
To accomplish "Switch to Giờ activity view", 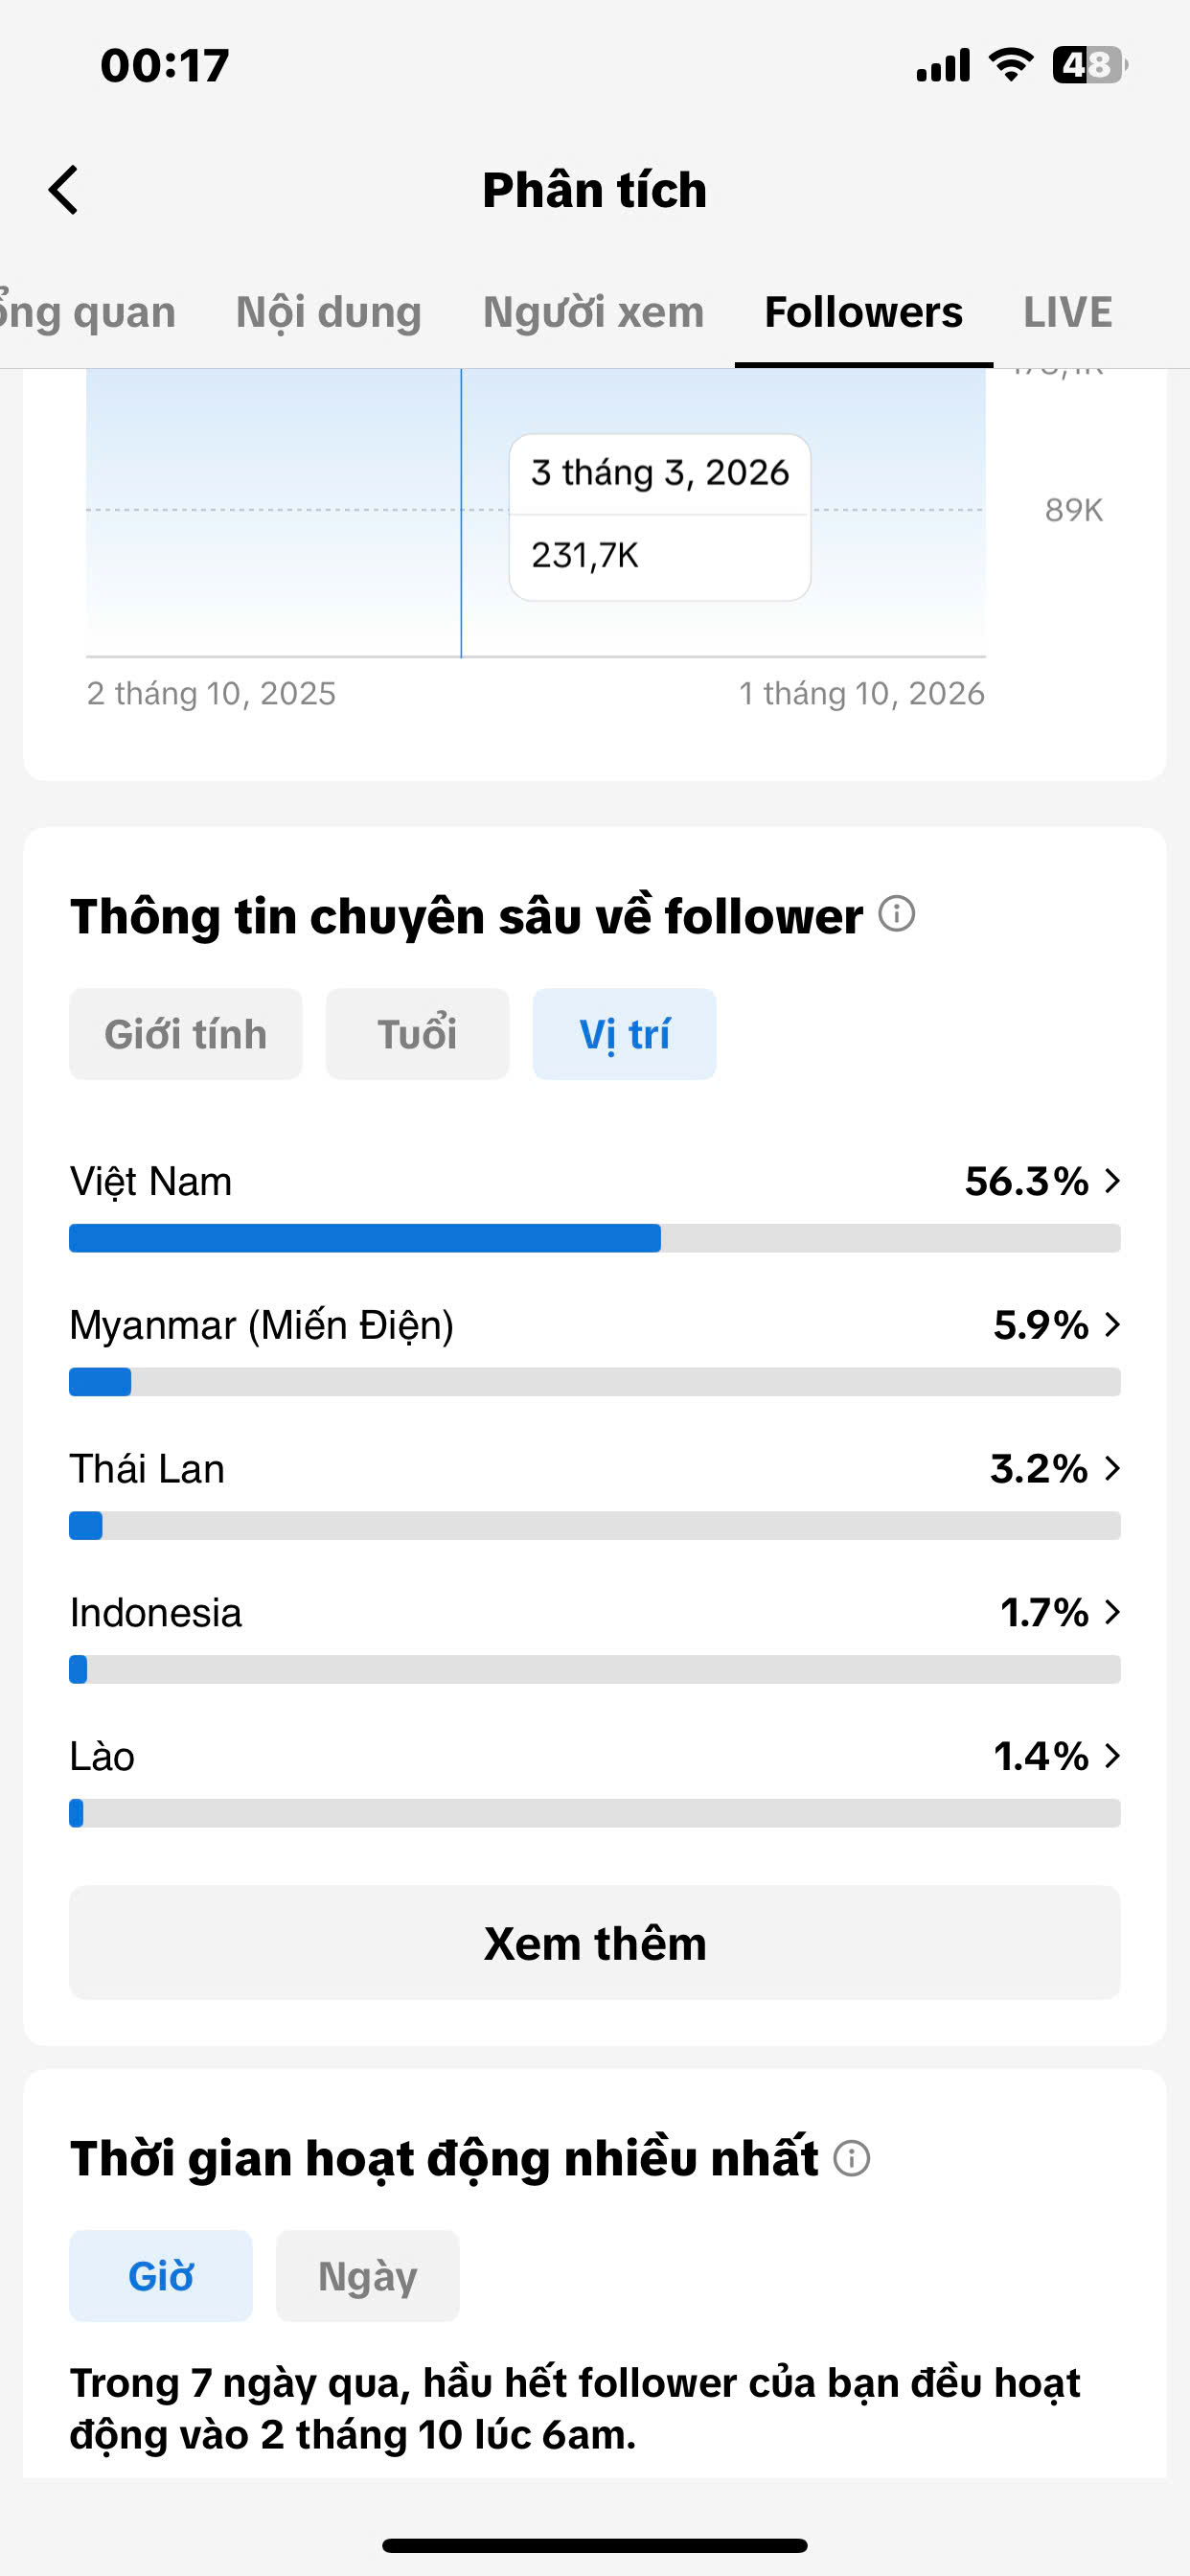I will (161, 2276).
